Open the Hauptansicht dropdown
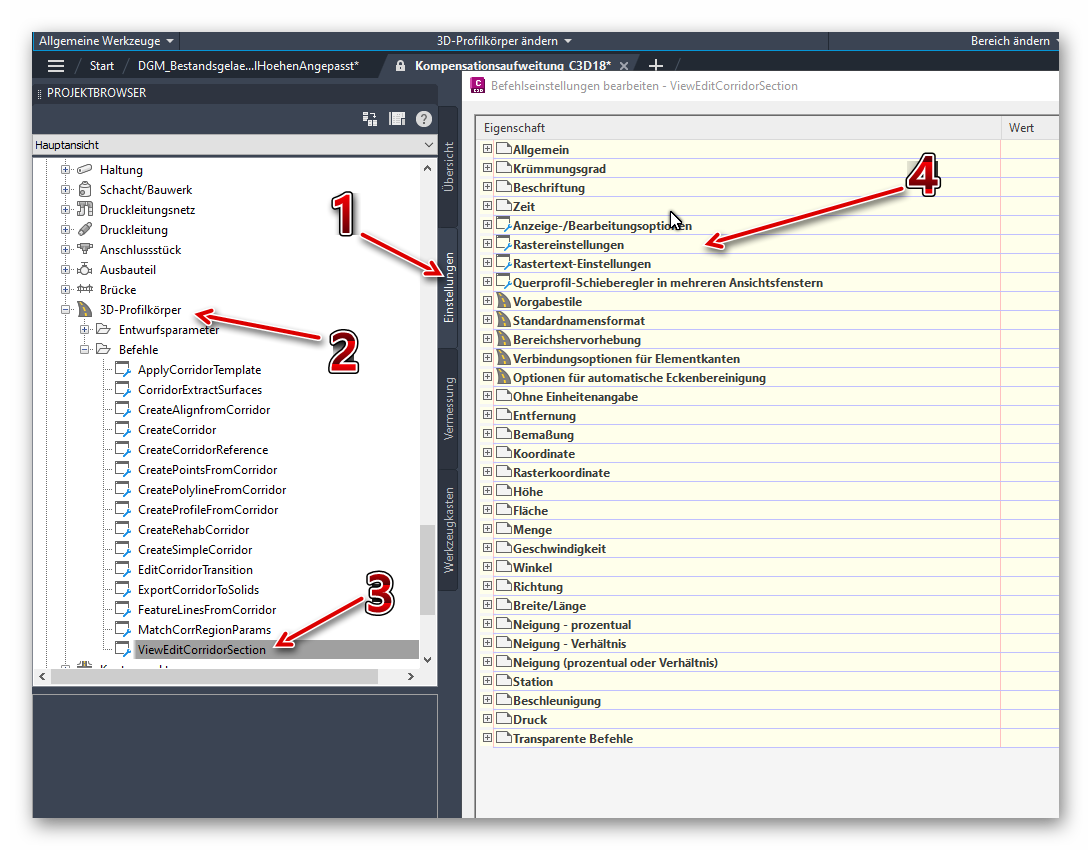The image size is (1091, 850). pyautogui.click(x=425, y=145)
